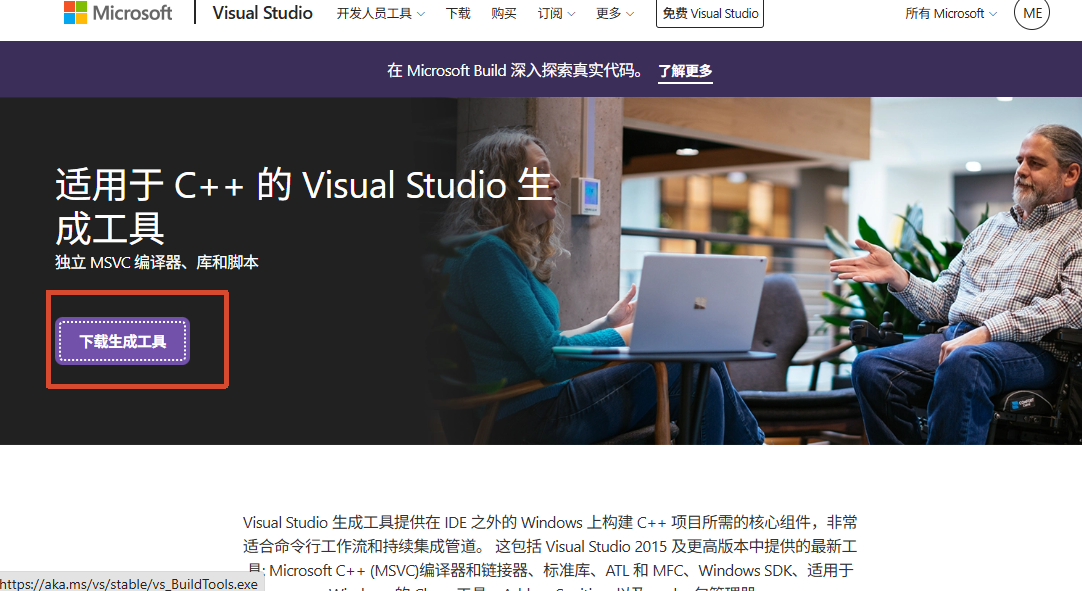Expand the 订阅 dropdown
This screenshot has height=591, width=1082.
556,14
